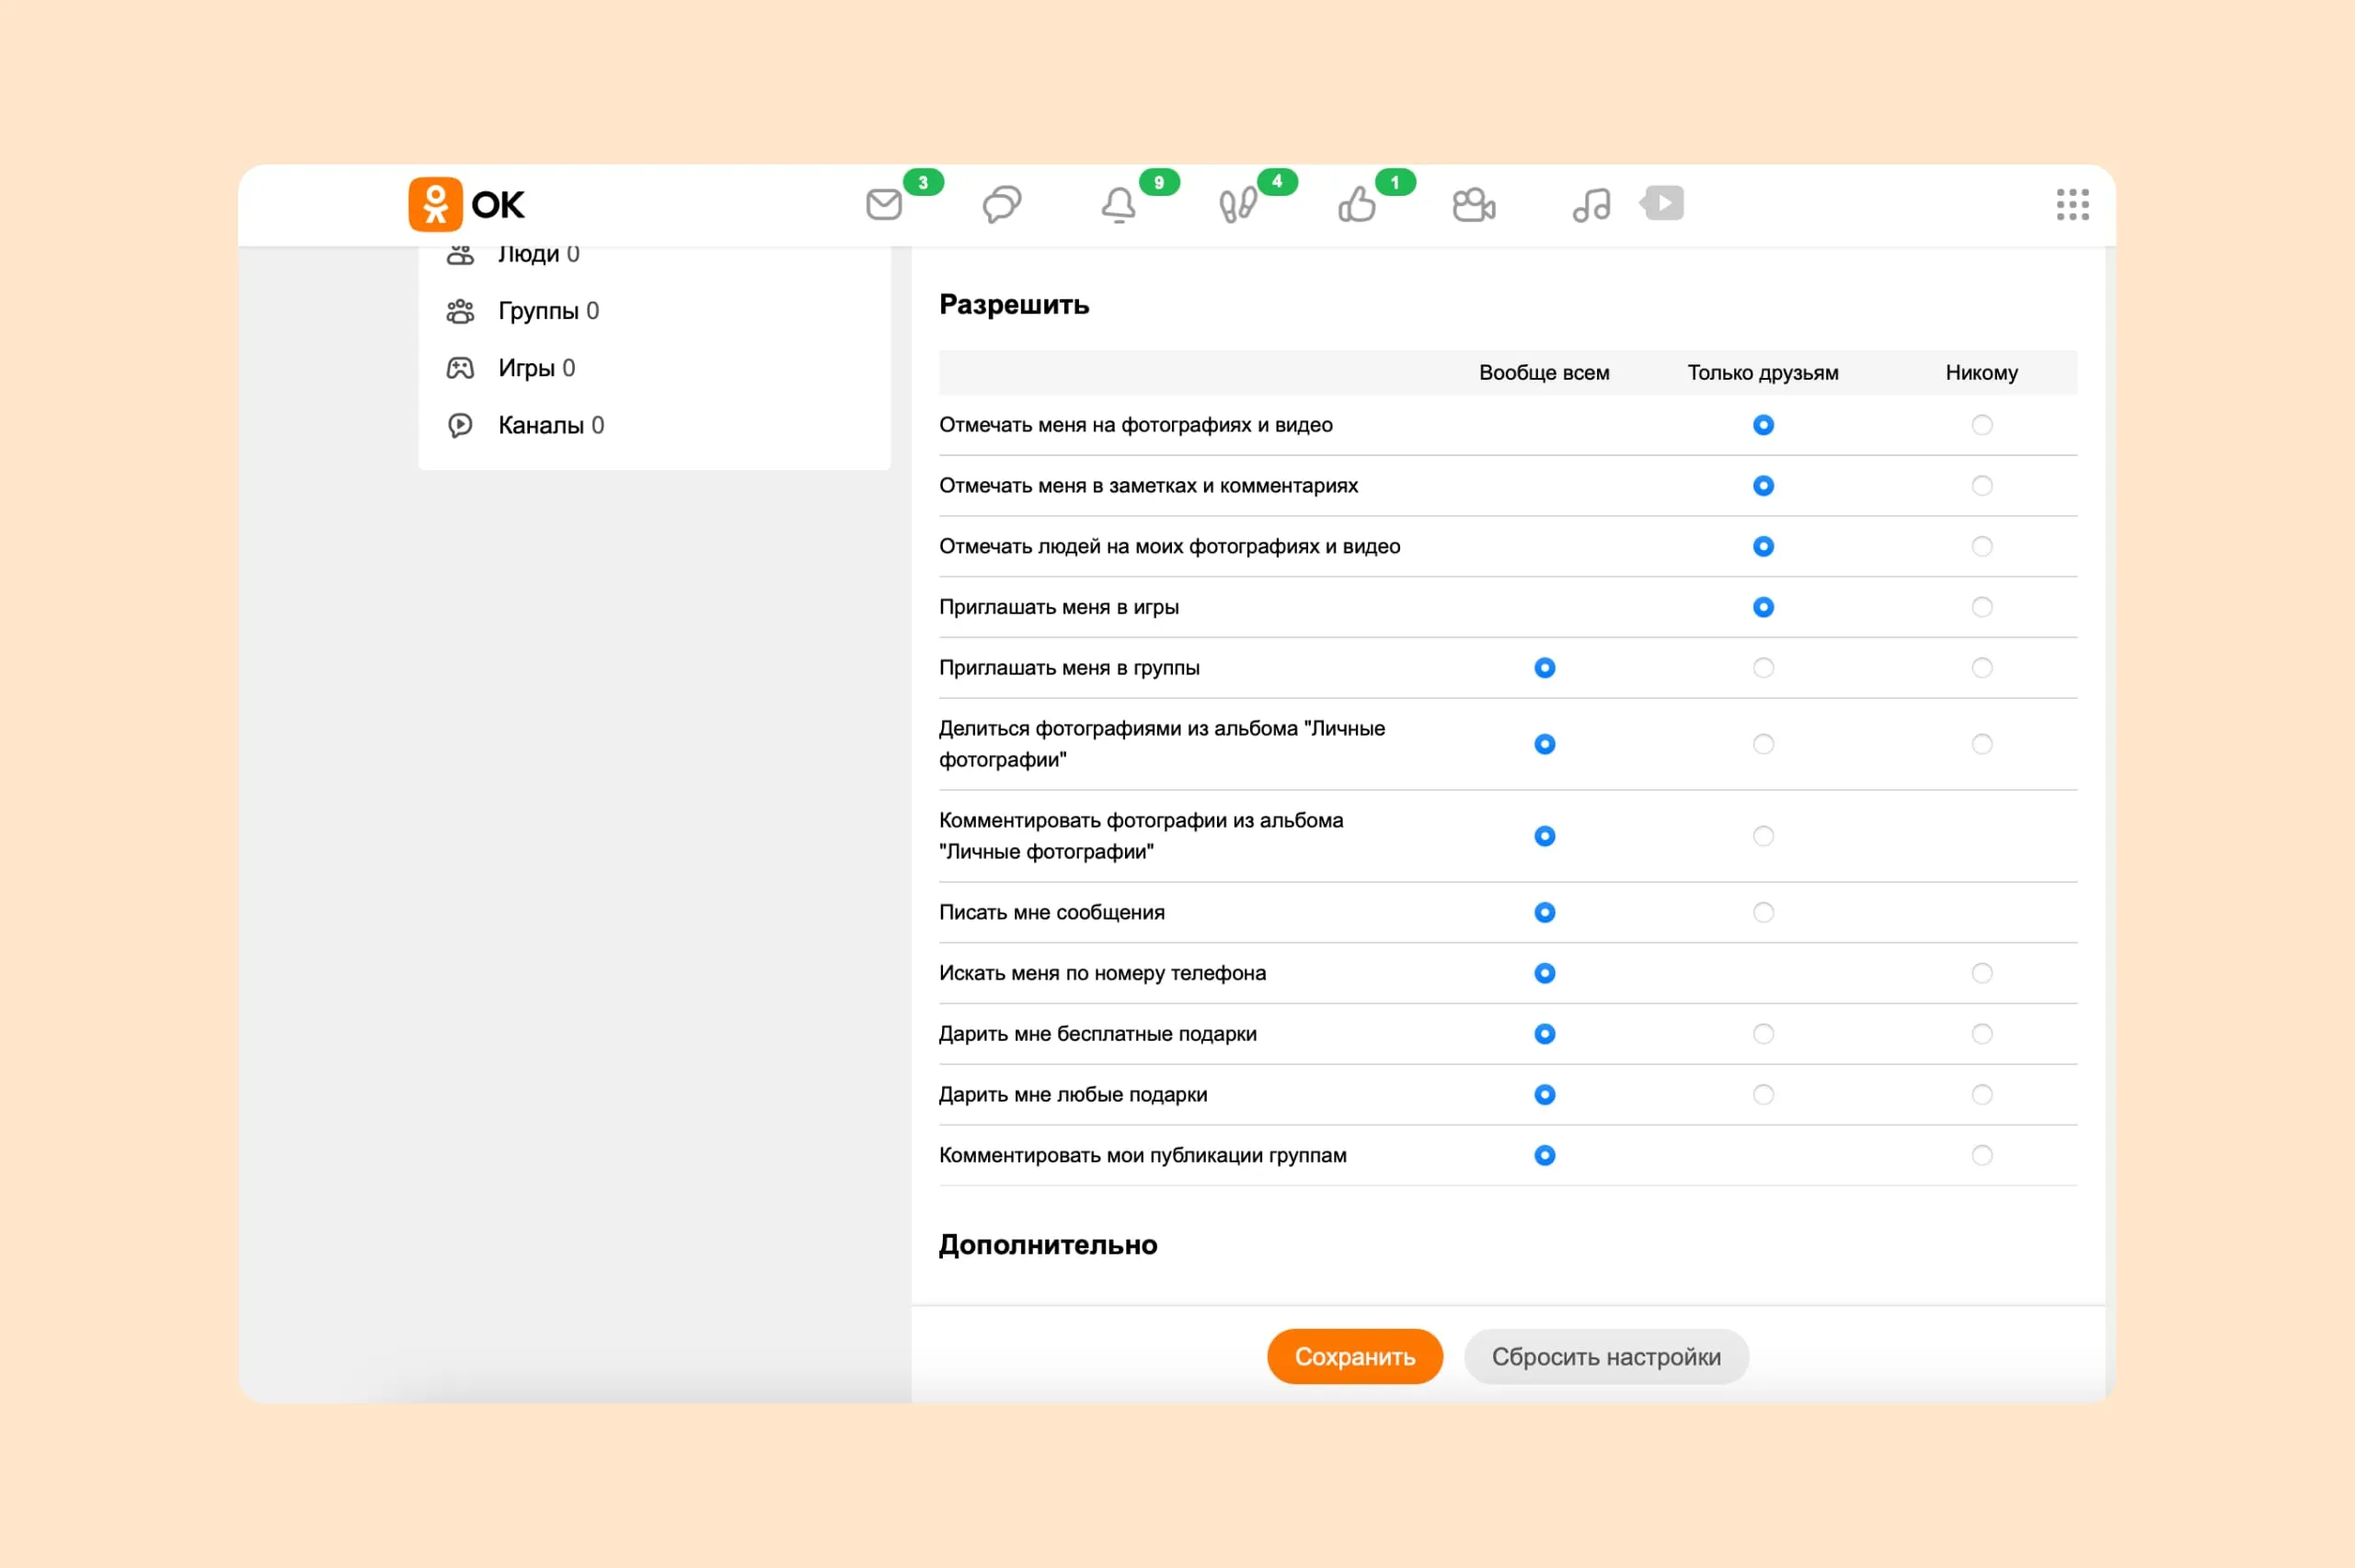Set sharing personal album photos to Никому
Image resolution: width=2355 pixels, height=1568 pixels.
click(x=1981, y=744)
